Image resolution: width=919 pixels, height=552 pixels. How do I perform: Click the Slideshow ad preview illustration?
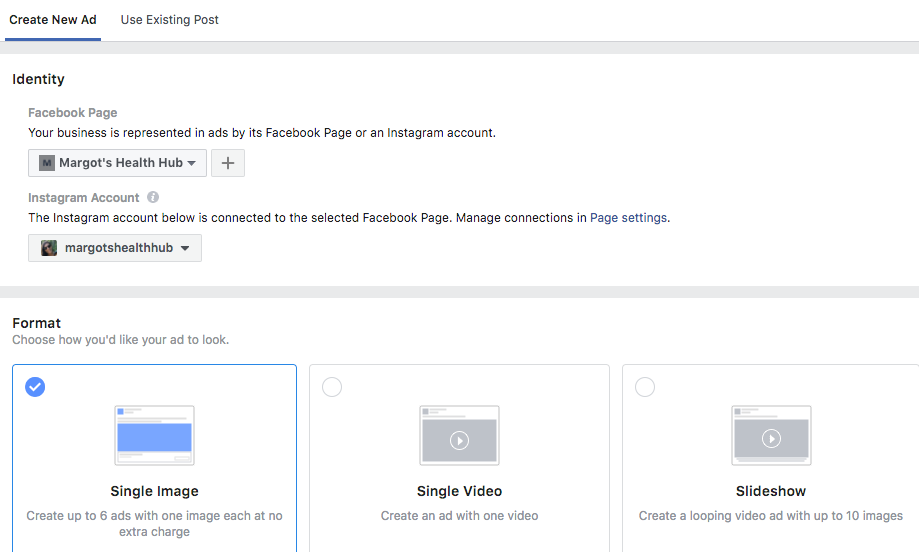click(771, 435)
